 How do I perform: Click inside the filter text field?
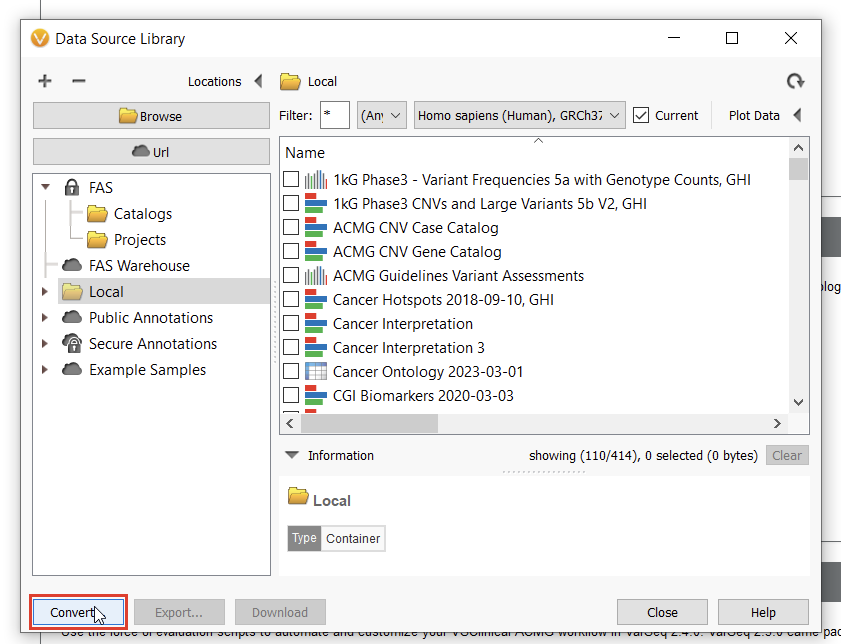(x=335, y=115)
